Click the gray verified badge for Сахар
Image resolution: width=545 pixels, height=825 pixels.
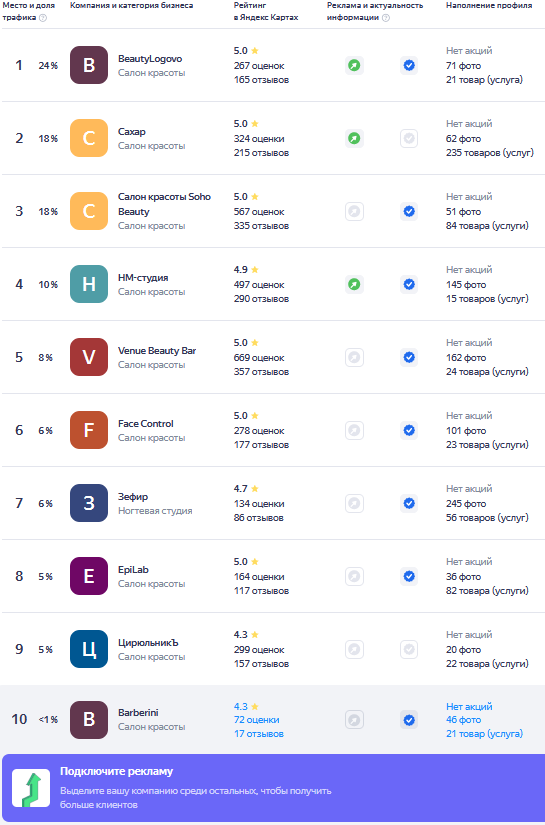point(409,138)
